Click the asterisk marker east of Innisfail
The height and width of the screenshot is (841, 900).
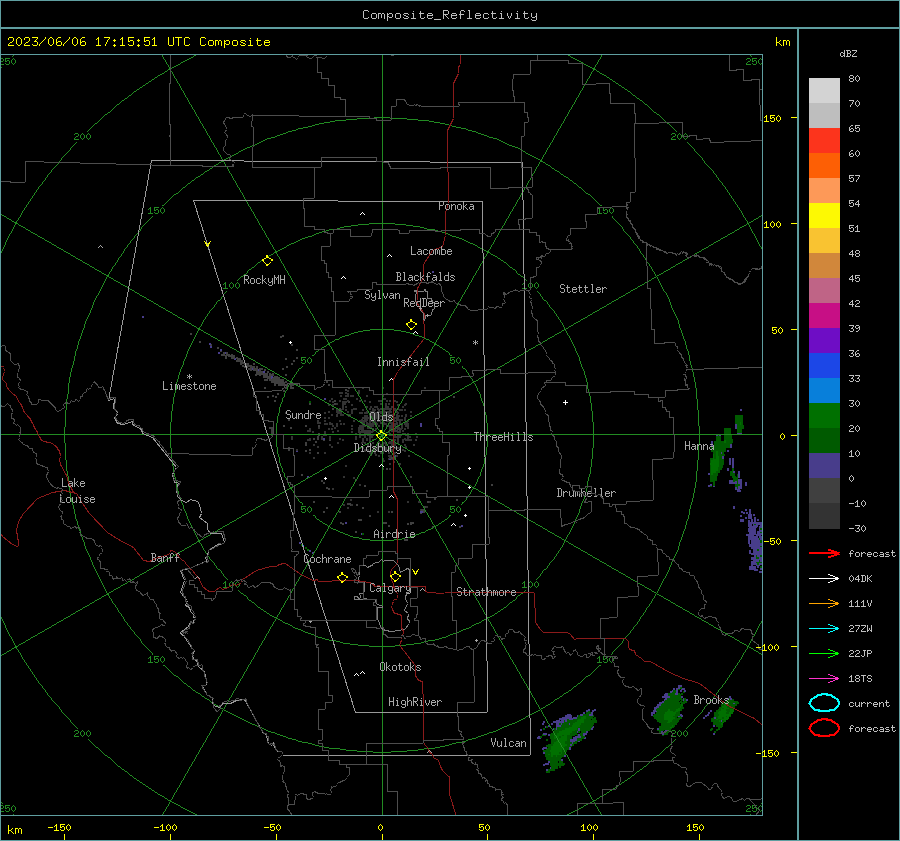point(475,343)
